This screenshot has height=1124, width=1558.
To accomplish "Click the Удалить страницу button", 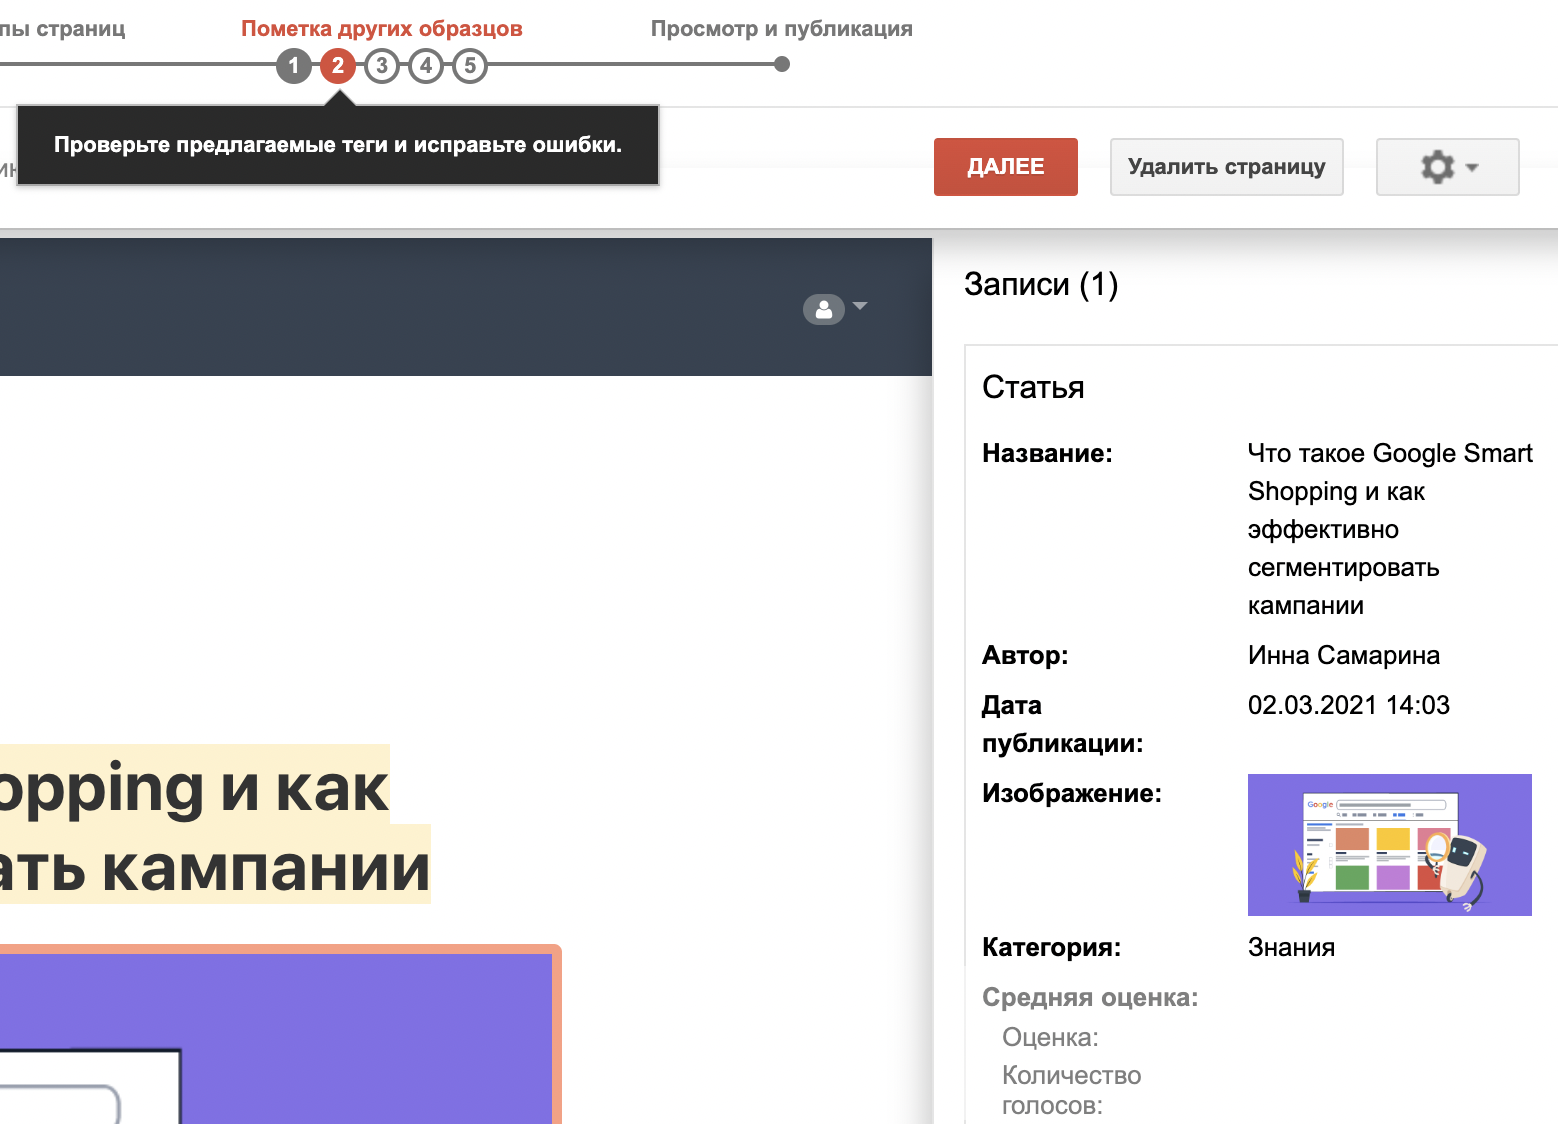I will pyautogui.click(x=1226, y=167).
